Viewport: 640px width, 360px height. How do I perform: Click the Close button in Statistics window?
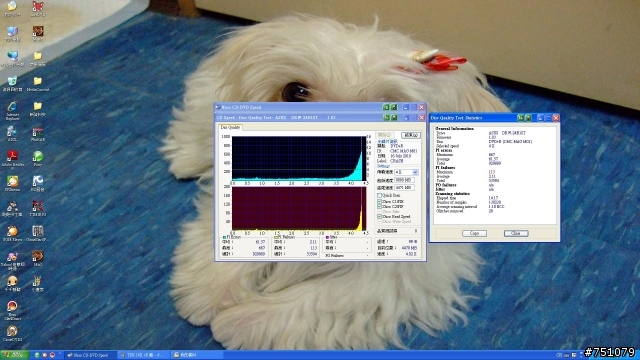(x=516, y=233)
